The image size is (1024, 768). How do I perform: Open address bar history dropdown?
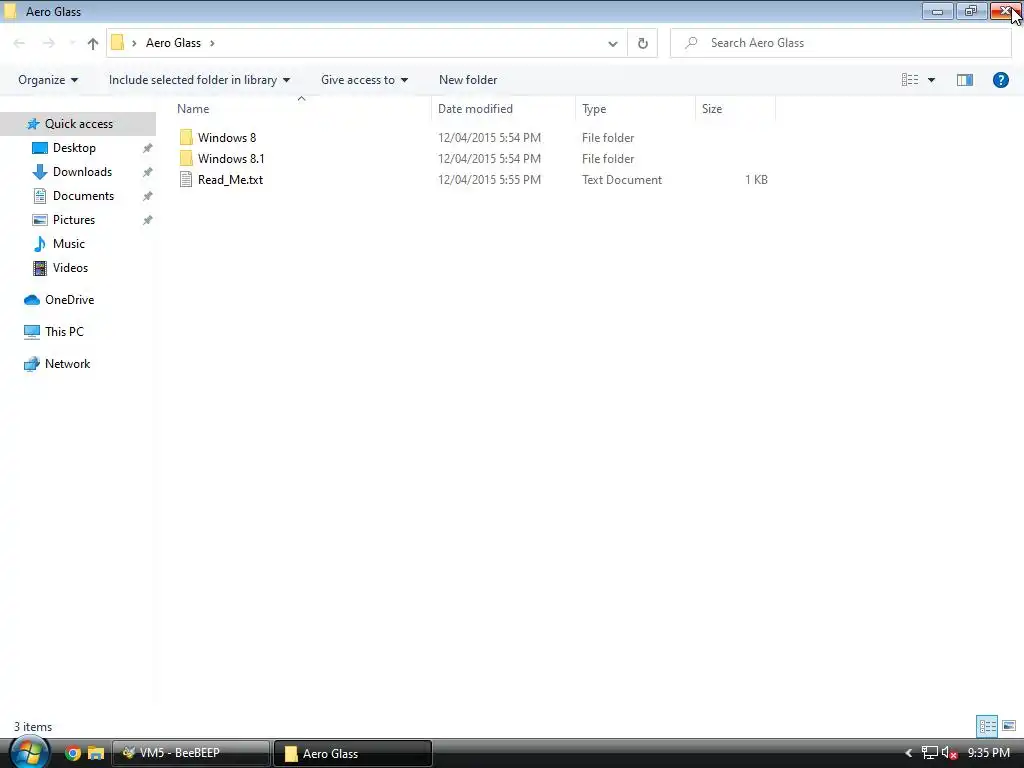[x=613, y=44]
